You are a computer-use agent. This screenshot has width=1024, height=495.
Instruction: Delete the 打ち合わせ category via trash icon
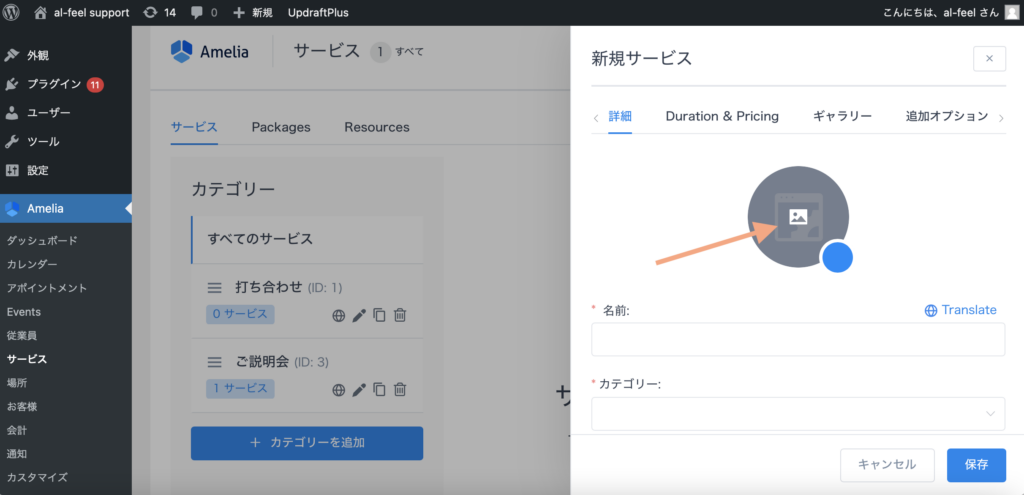click(x=399, y=315)
